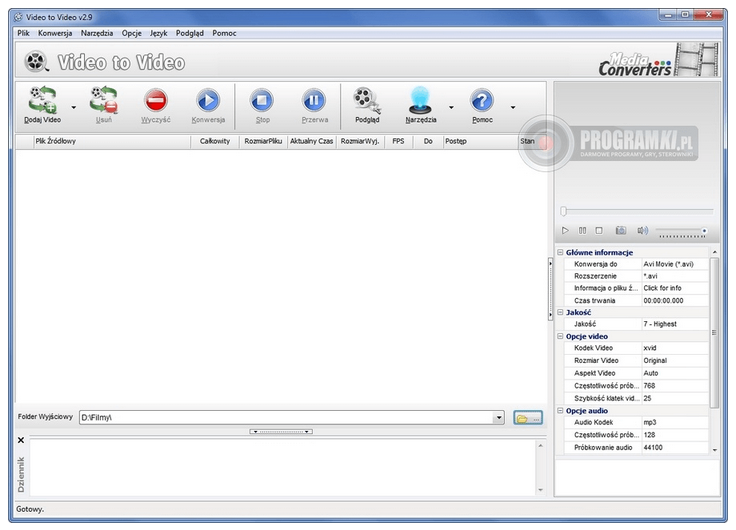Click the Plik Źródłowy column header

(112, 141)
